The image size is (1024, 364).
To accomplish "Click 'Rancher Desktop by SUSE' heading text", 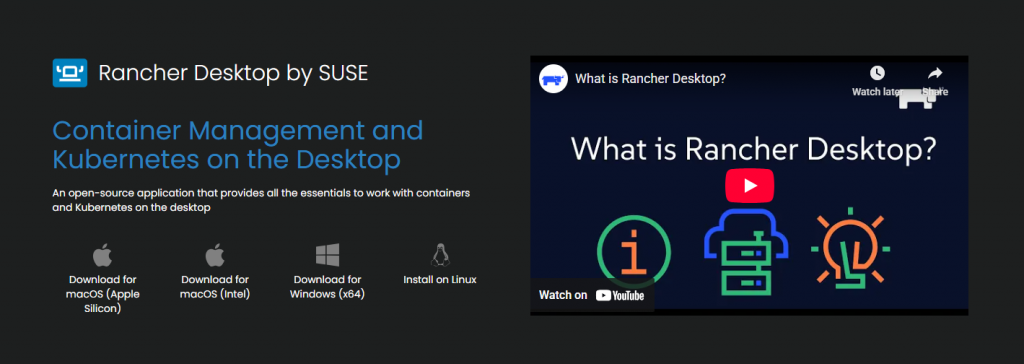I will click(233, 73).
